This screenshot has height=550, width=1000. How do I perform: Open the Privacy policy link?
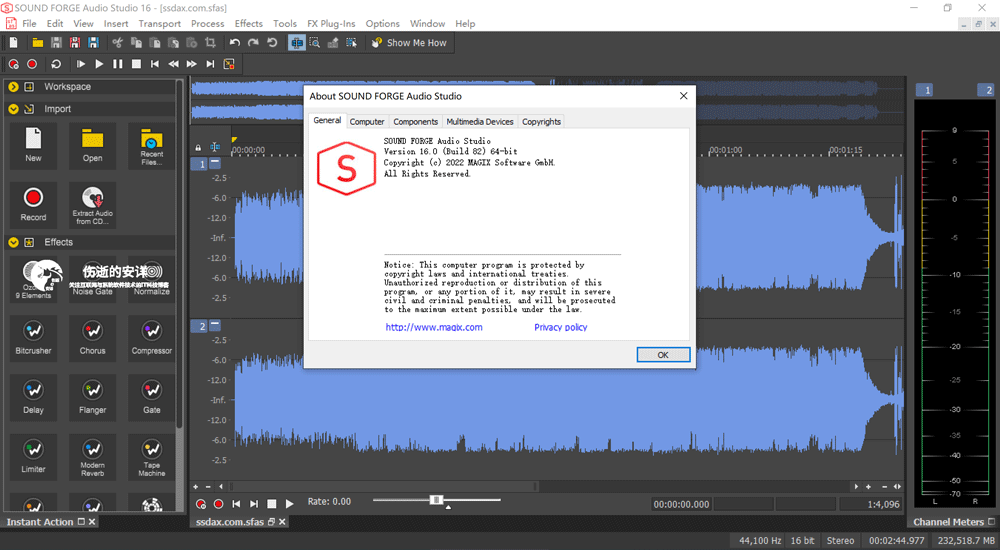pyautogui.click(x=561, y=327)
